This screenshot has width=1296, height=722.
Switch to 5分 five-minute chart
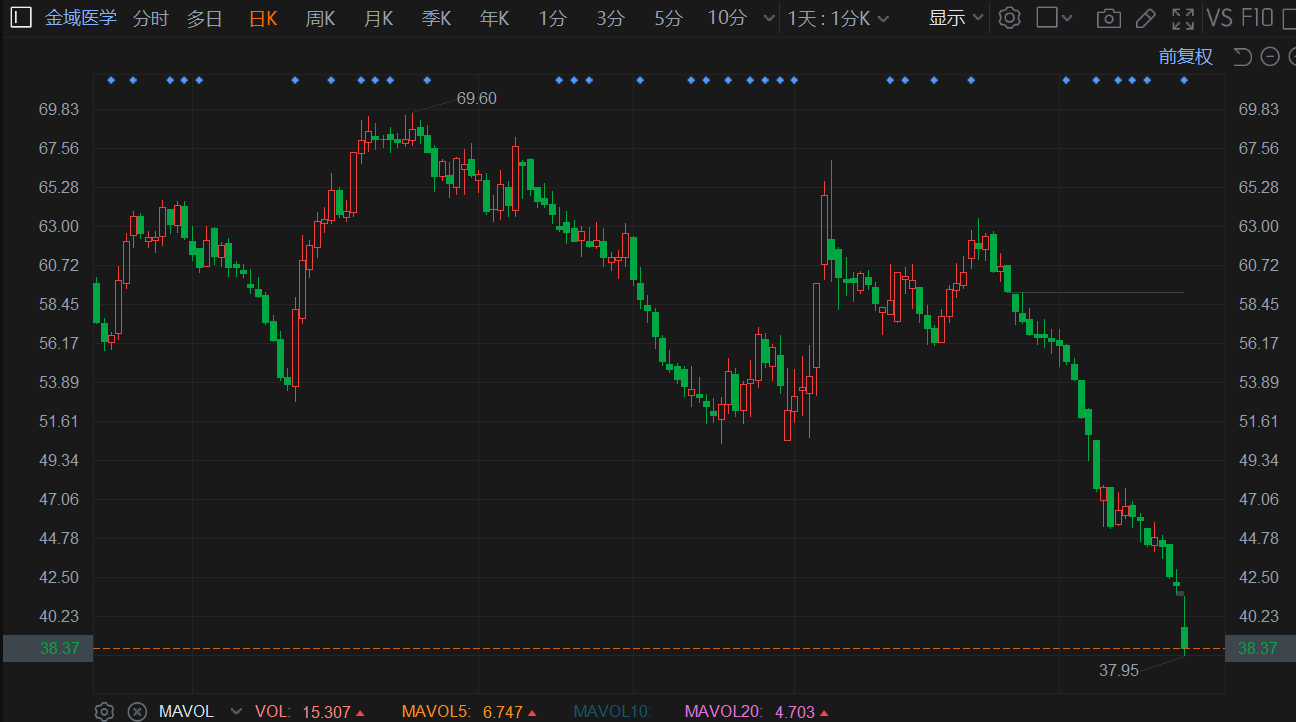(x=668, y=18)
